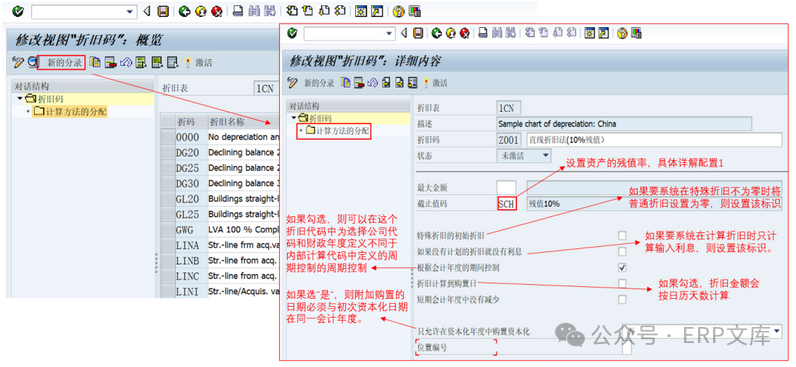The image size is (796, 367).
Task: Click the print icon in the detail window toolbar
Action: pos(483,34)
